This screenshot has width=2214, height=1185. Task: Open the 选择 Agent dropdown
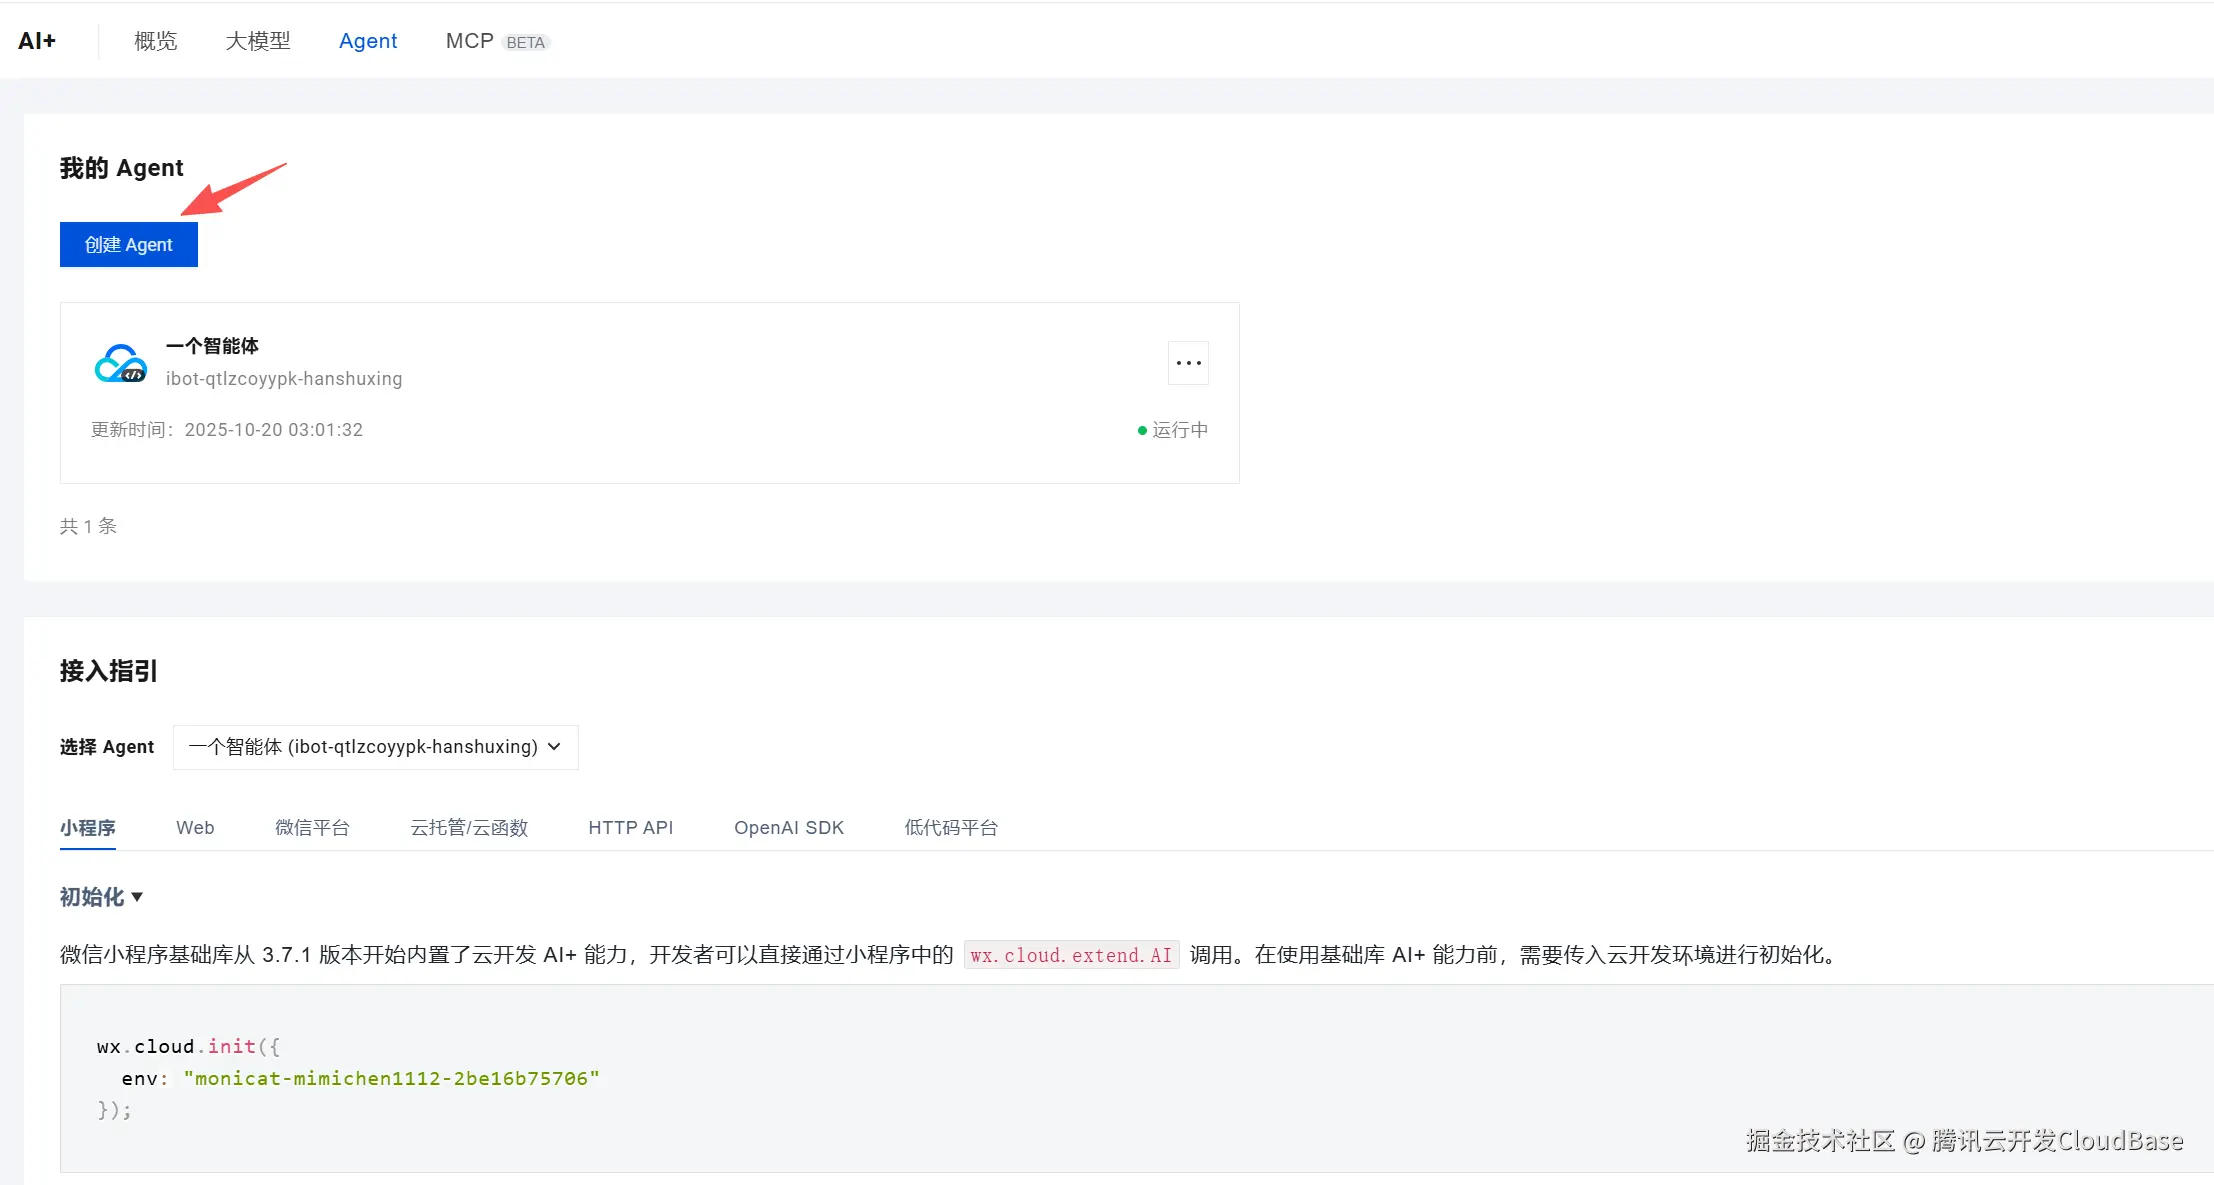pyautogui.click(x=375, y=746)
